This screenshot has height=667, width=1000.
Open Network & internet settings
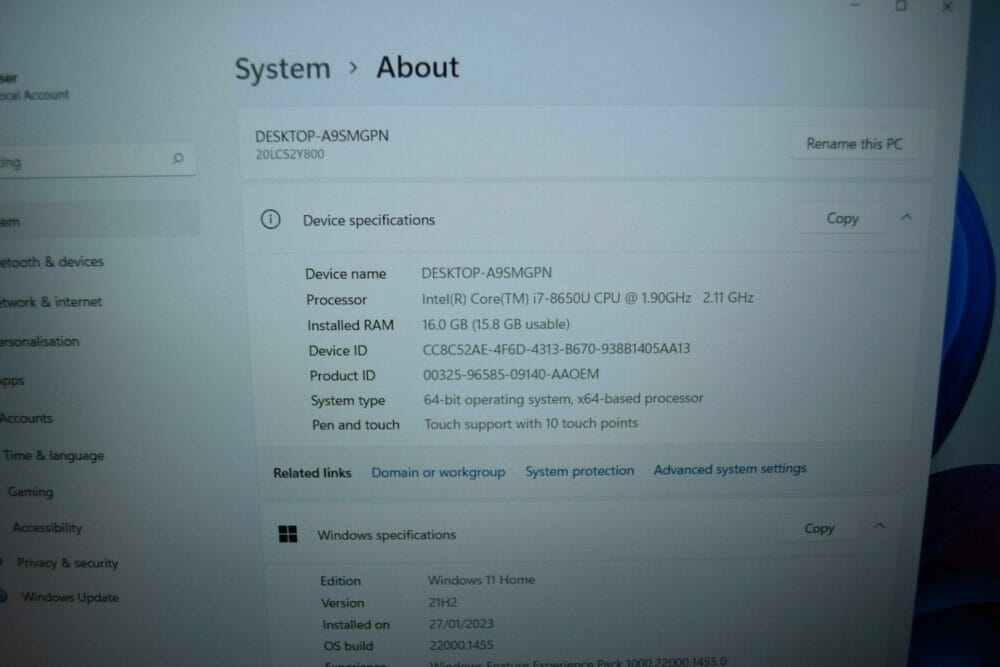(51, 302)
